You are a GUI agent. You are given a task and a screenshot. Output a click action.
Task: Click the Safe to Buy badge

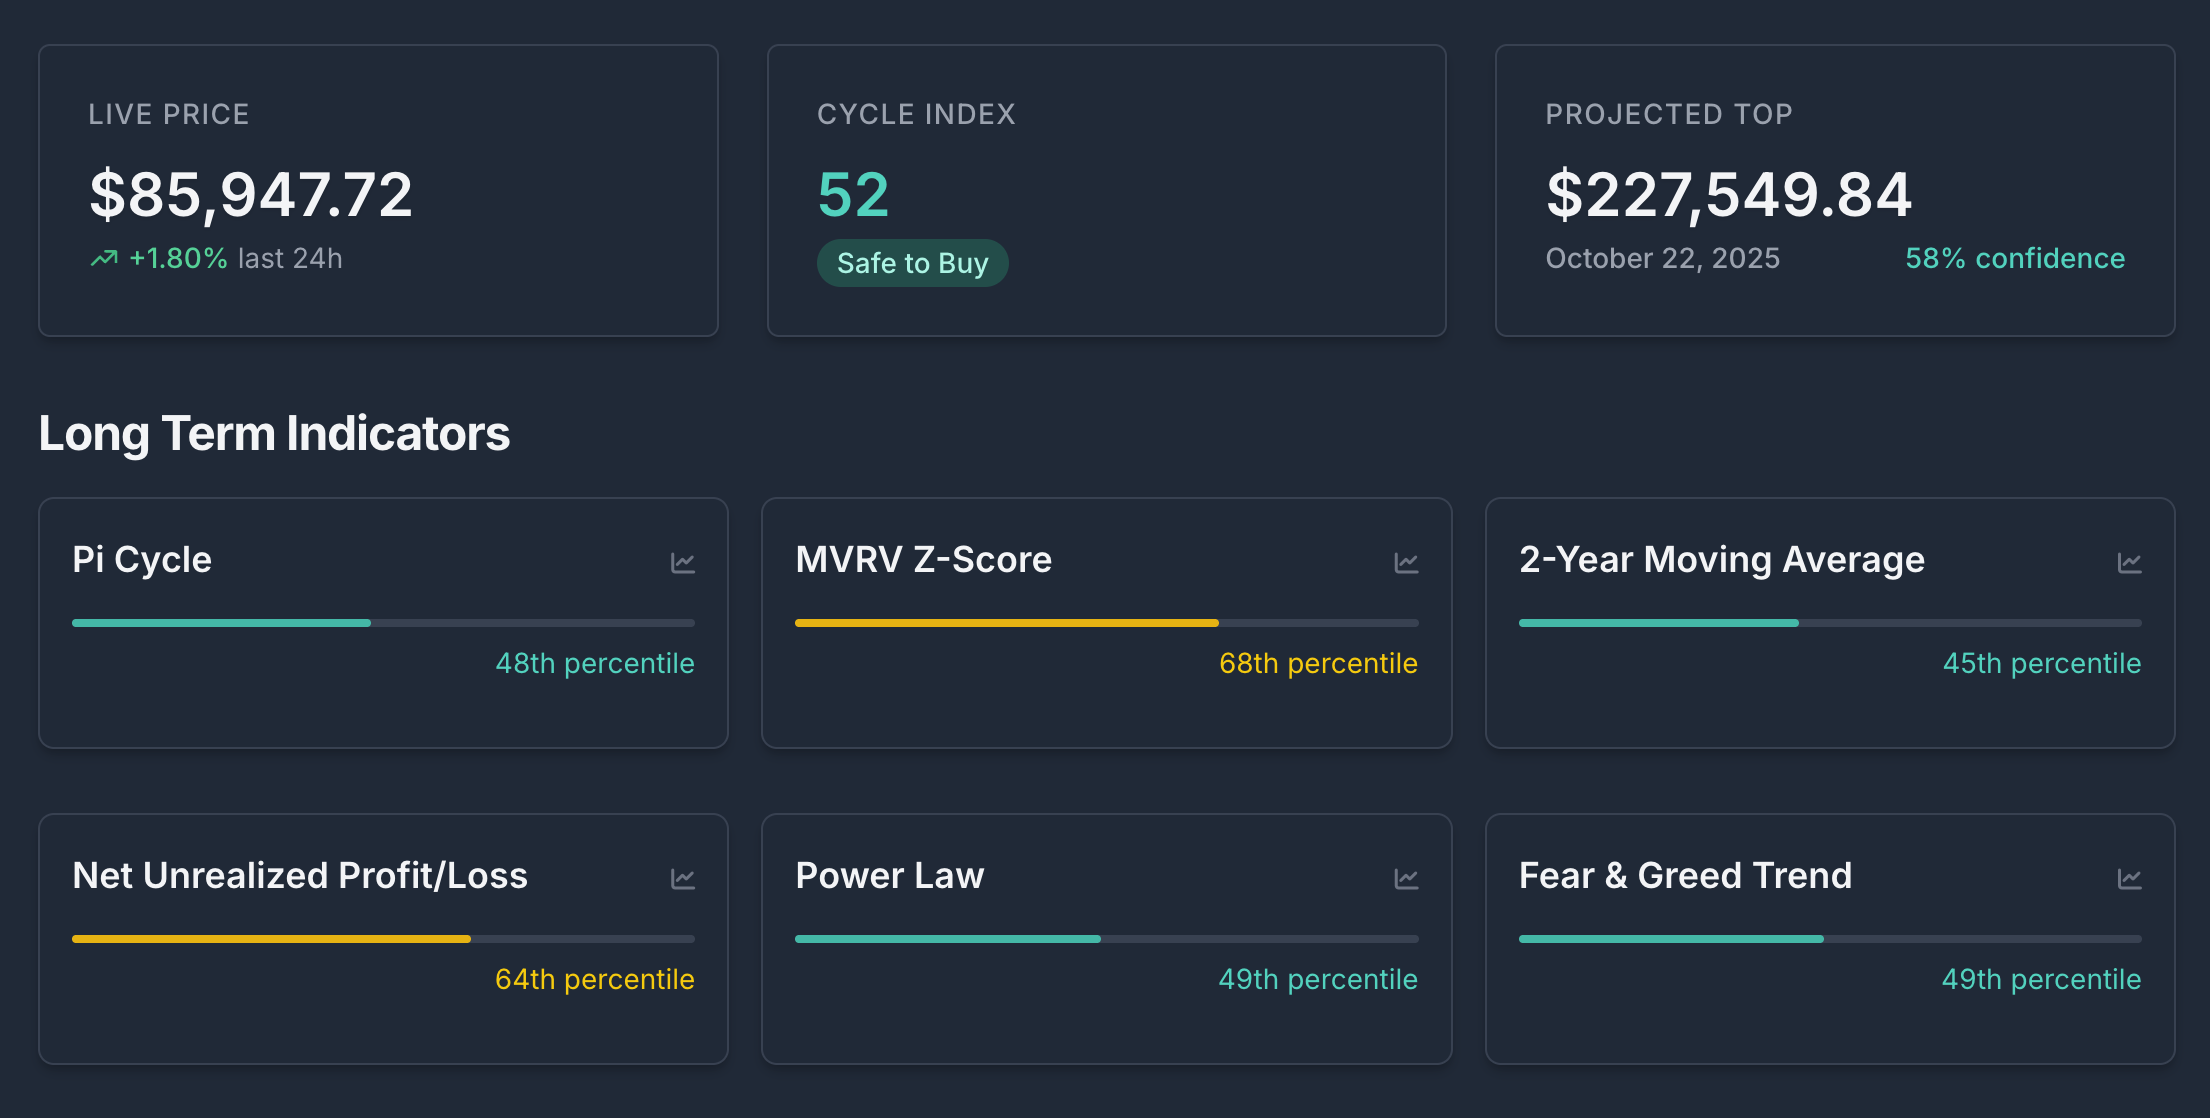[912, 263]
